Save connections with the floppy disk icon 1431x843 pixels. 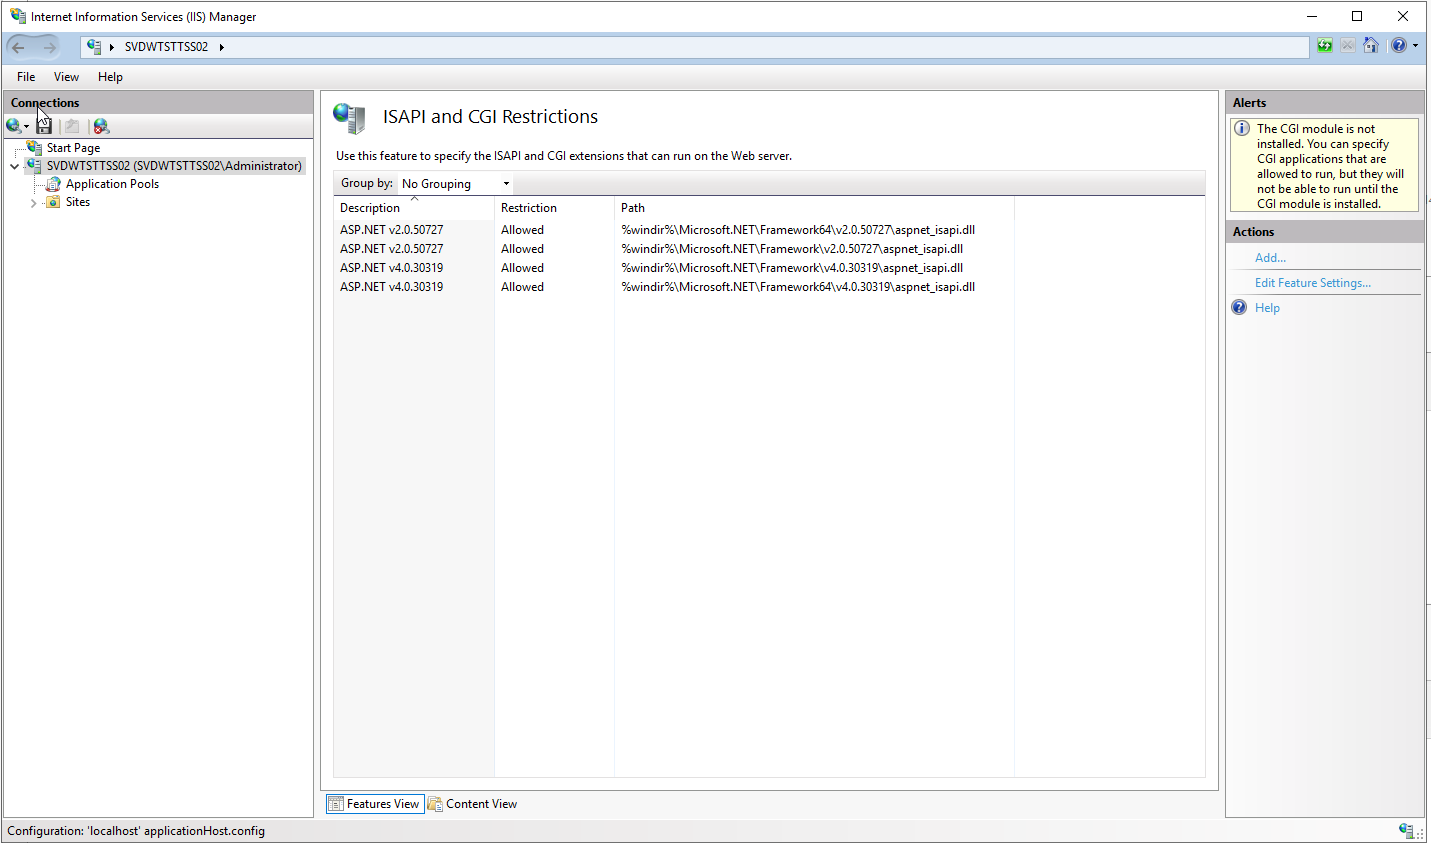pyautogui.click(x=44, y=126)
